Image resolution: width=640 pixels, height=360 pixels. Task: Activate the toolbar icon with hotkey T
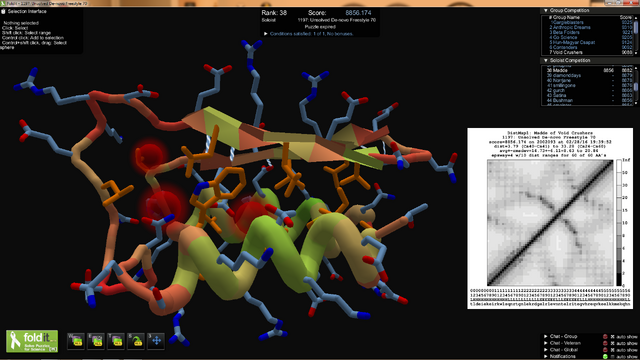(x=116, y=341)
